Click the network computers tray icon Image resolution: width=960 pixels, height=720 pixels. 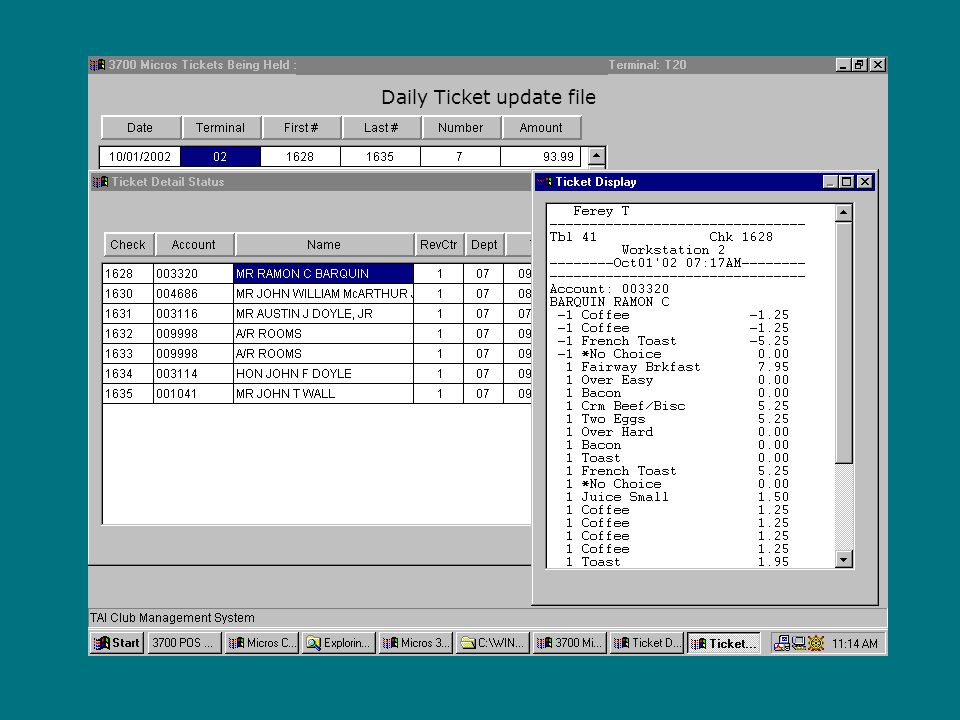pos(781,643)
